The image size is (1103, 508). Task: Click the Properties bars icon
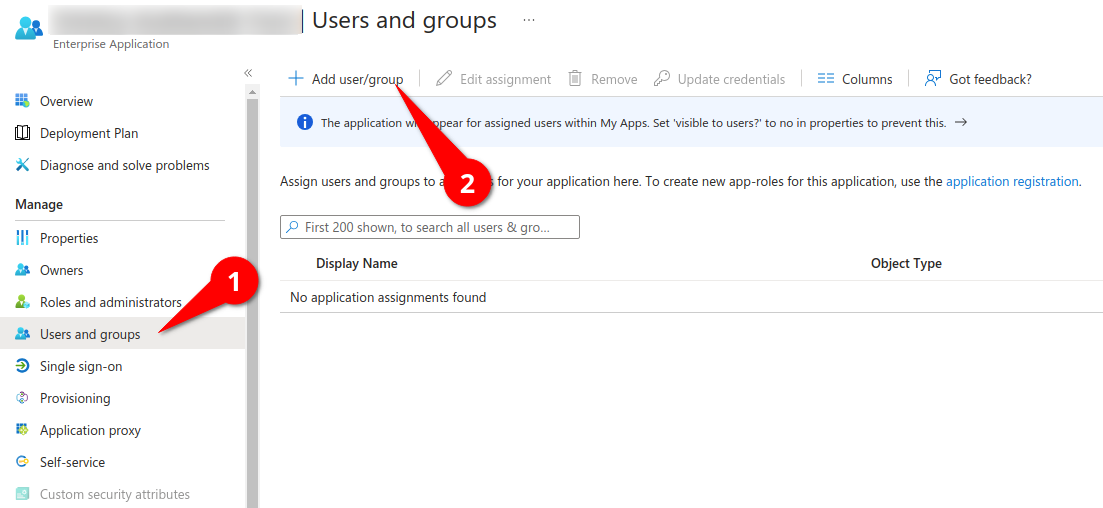coord(22,238)
